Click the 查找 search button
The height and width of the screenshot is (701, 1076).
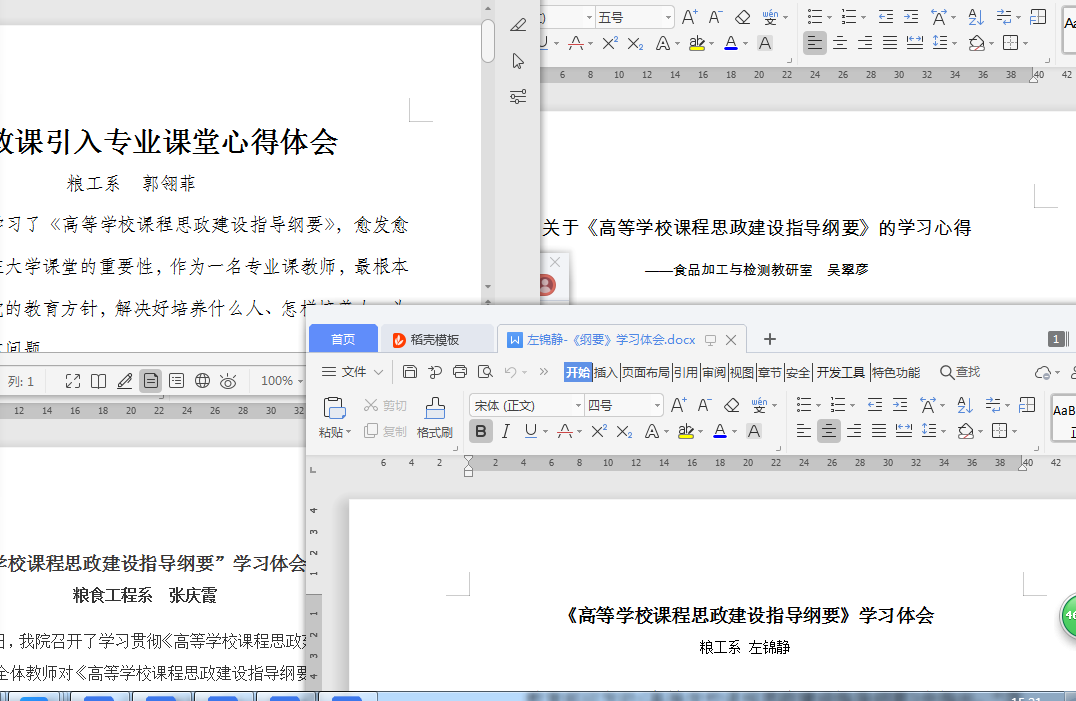960,372
